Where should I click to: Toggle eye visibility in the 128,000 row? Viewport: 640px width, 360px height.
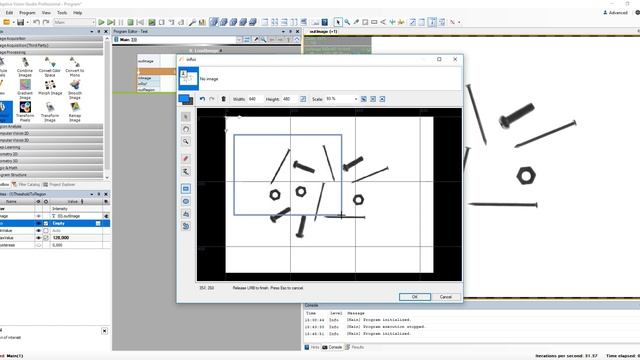[x=39, y=238]
